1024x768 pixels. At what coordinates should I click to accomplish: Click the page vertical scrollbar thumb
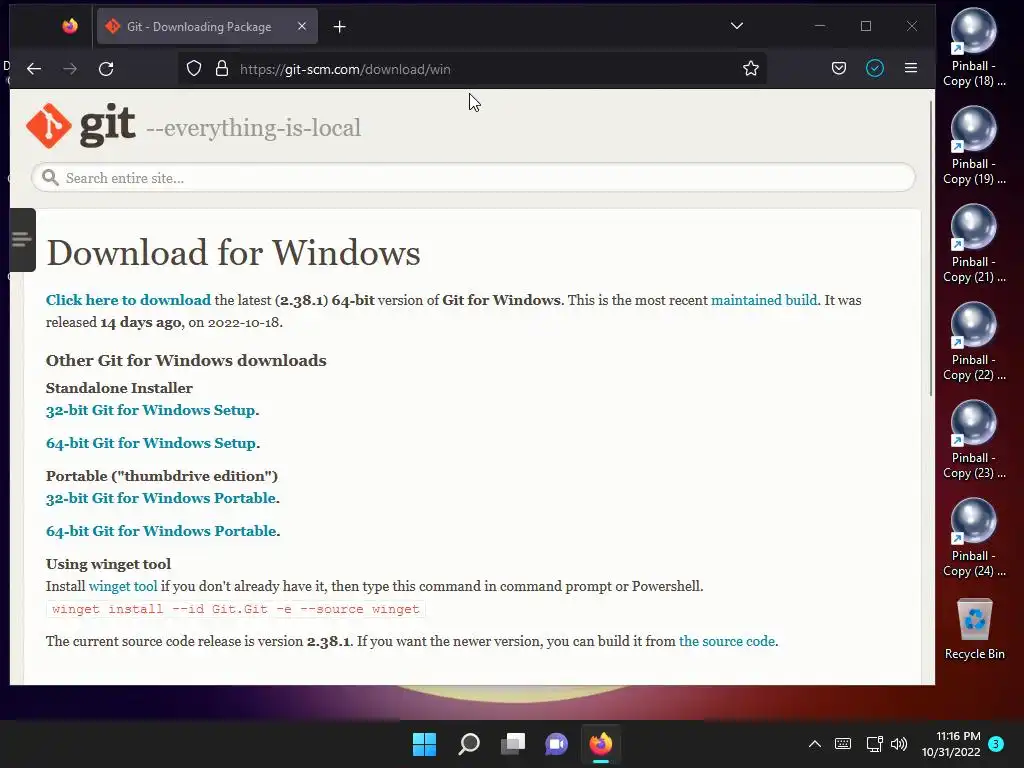click(x=931, y=248)
